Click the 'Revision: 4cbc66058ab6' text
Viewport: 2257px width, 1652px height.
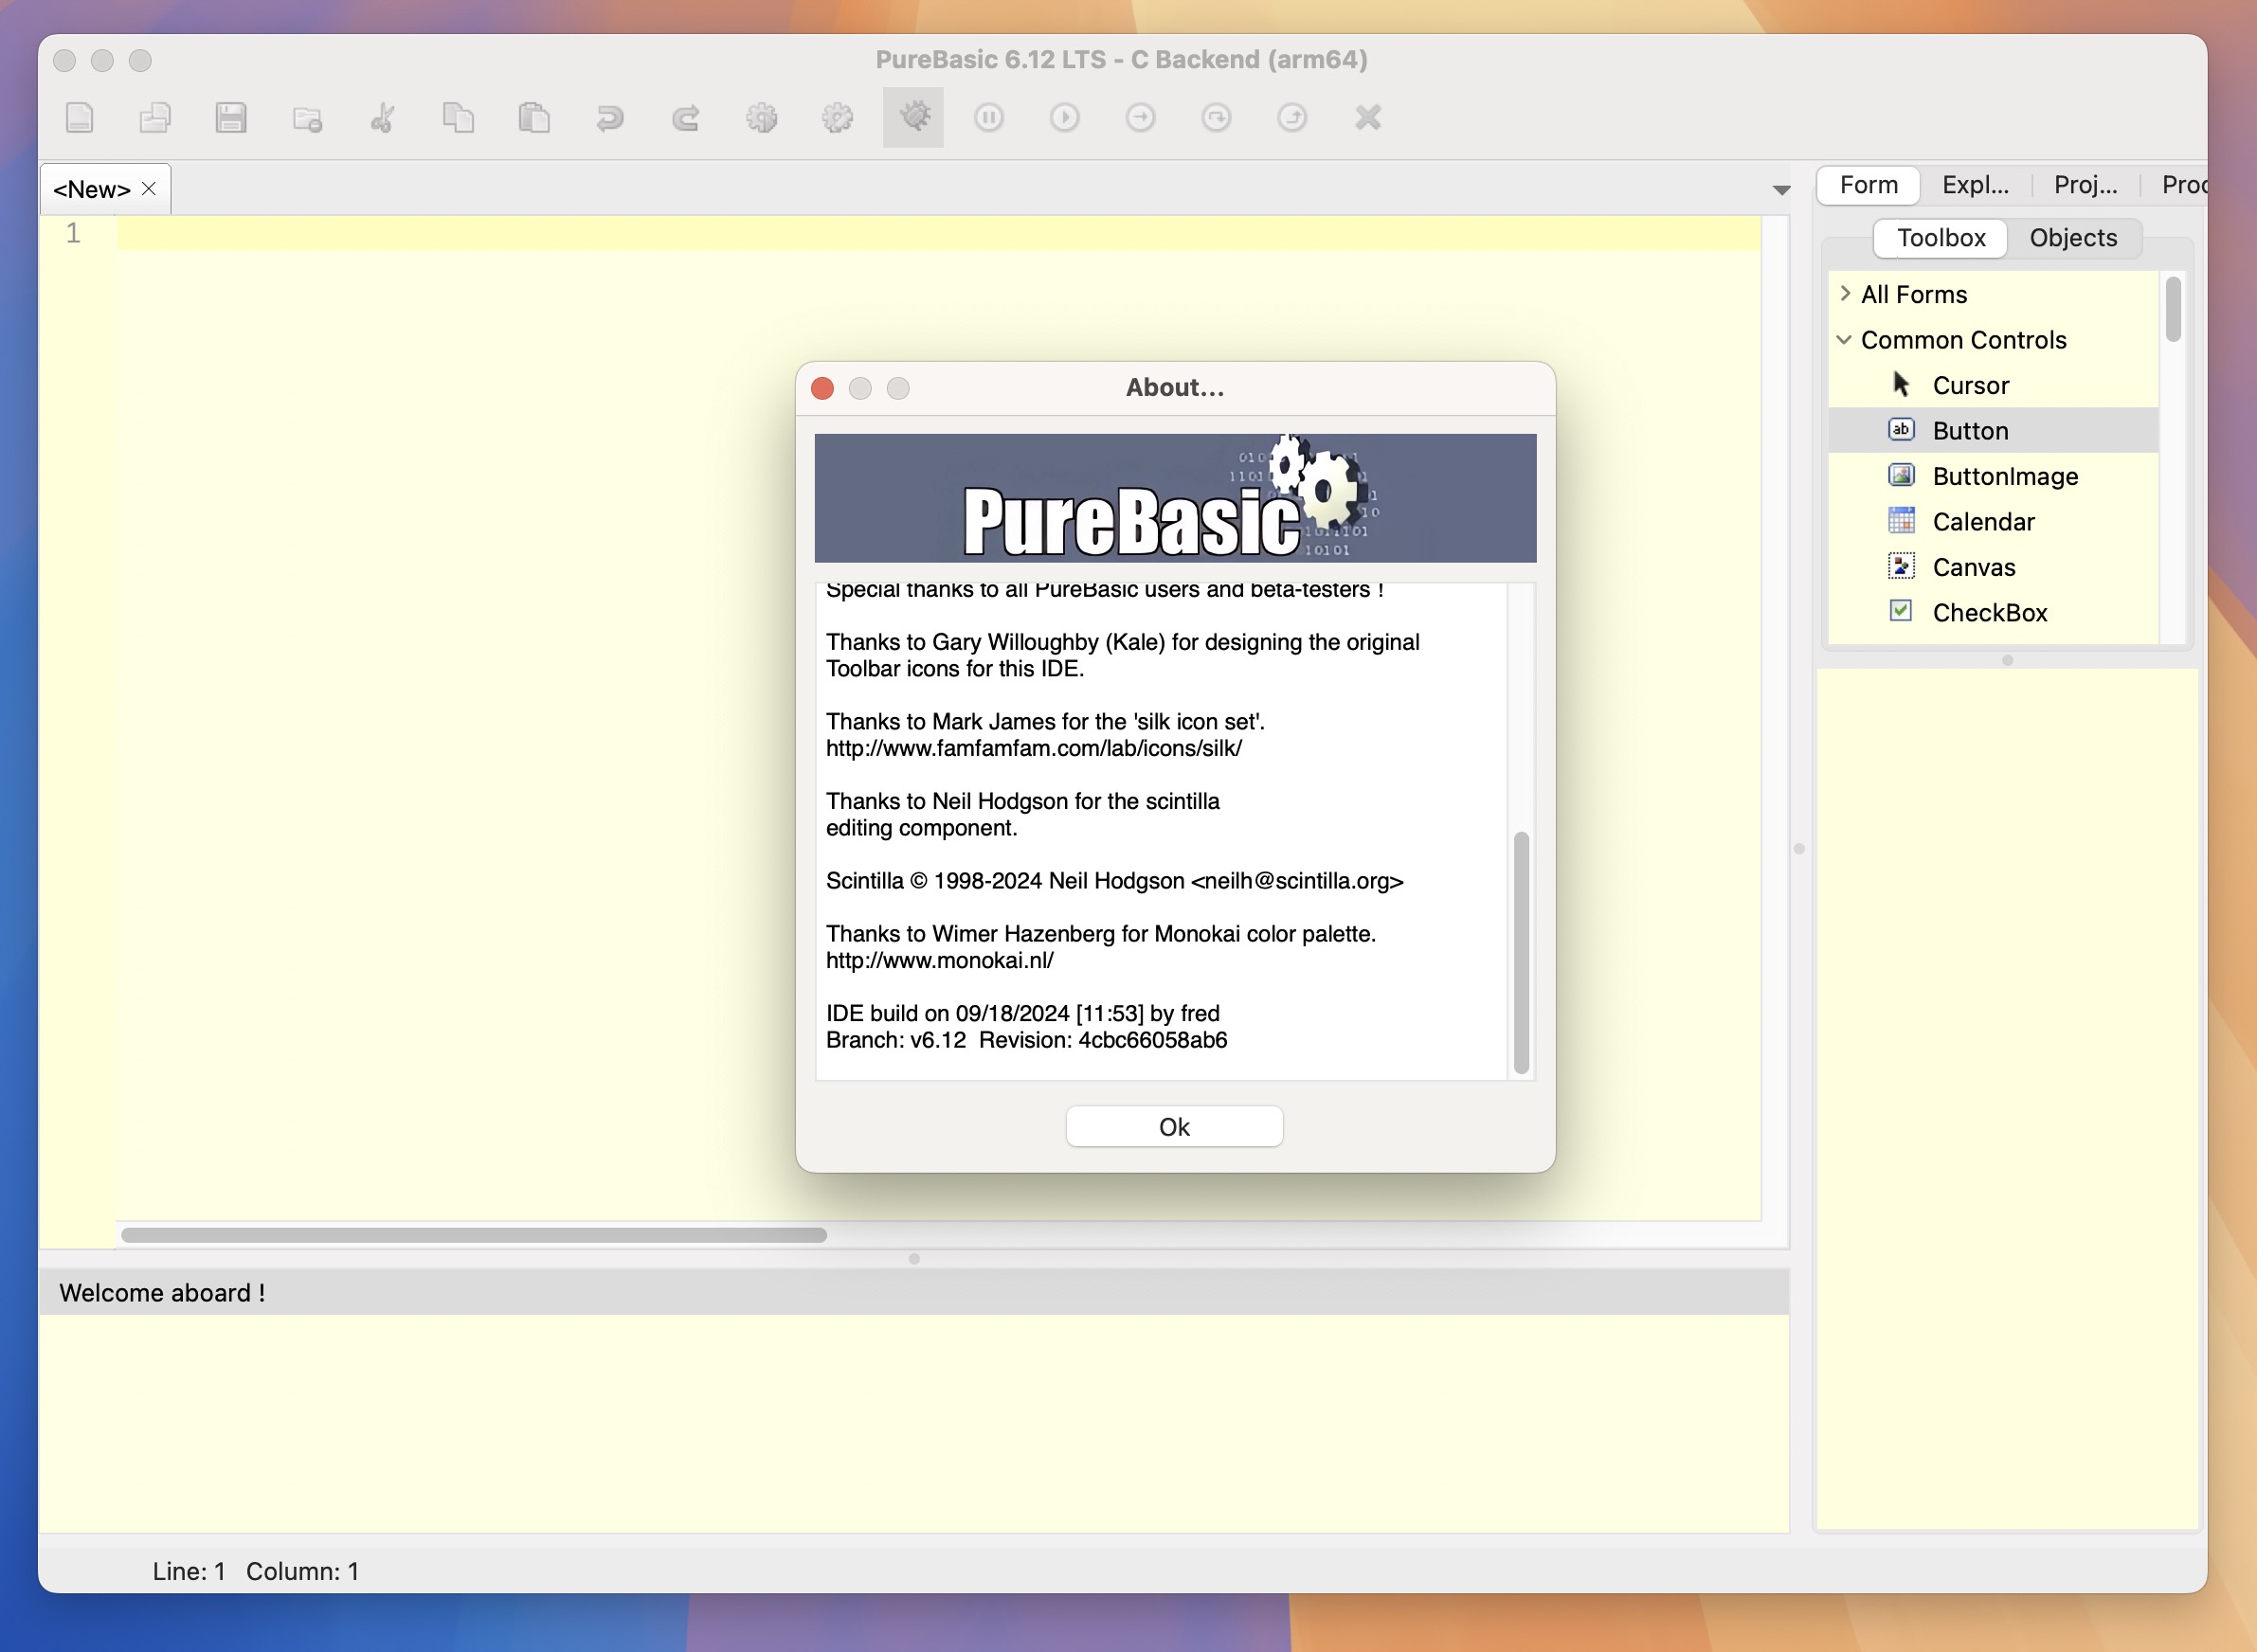point(1103,1040)
